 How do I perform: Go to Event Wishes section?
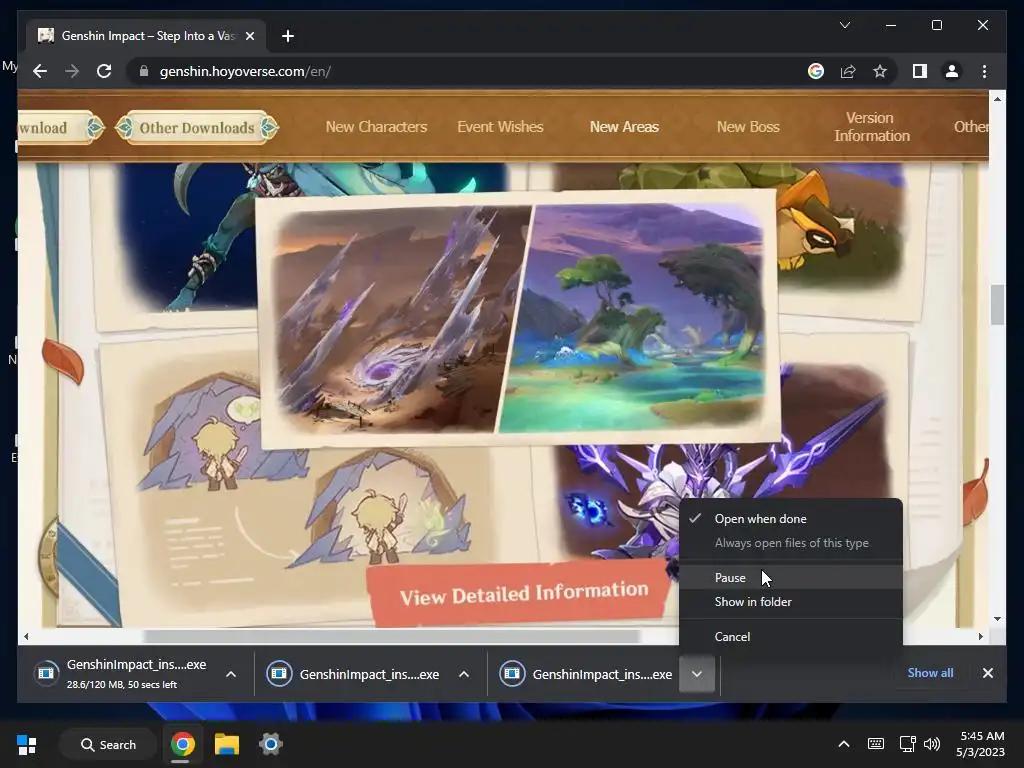point(500,127)
